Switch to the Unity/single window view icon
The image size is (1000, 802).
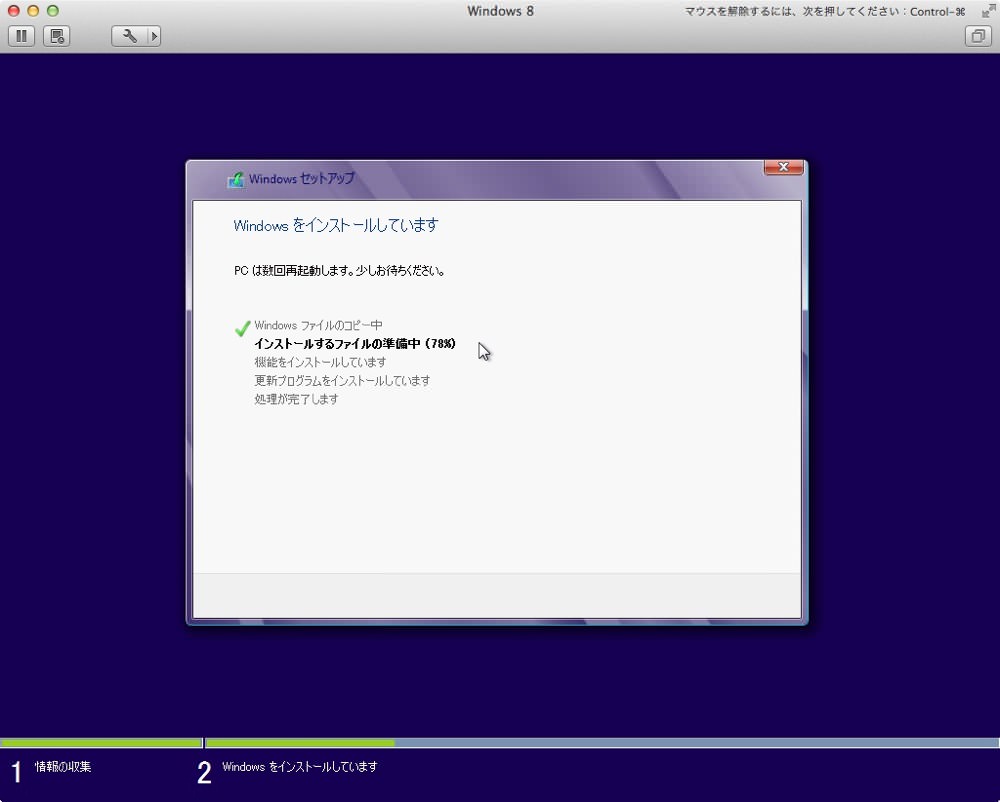(x=978, y=36)
